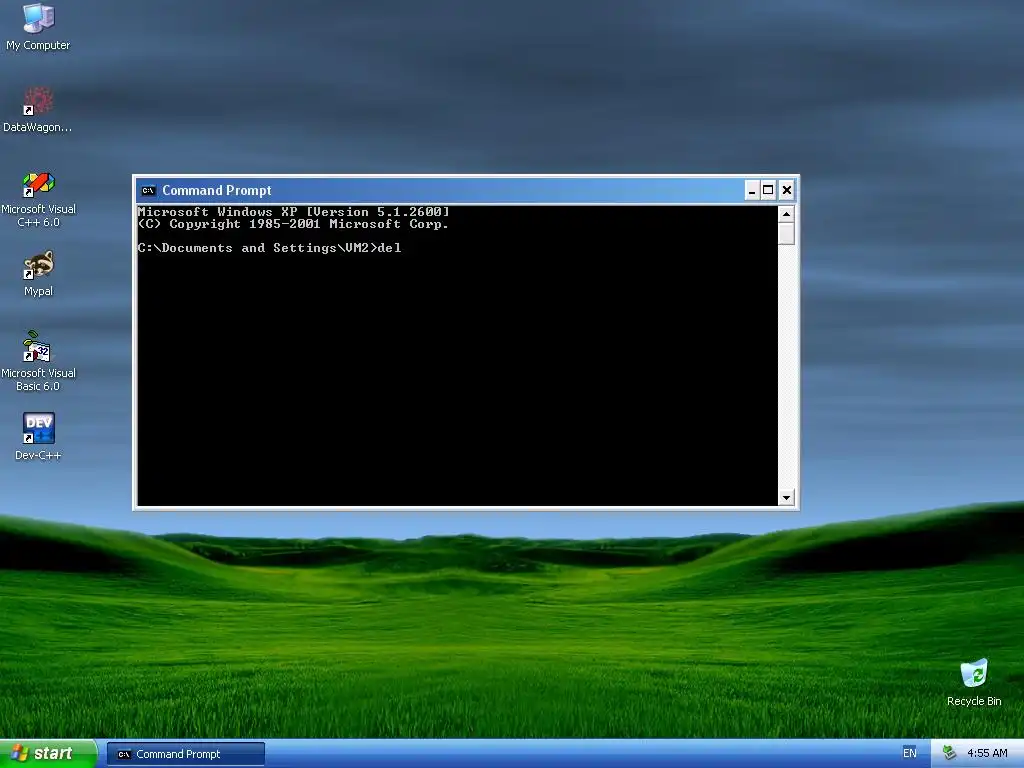Click the console scroll up arrow
This screenshot has height=768, width=1024.
(786, 214)
